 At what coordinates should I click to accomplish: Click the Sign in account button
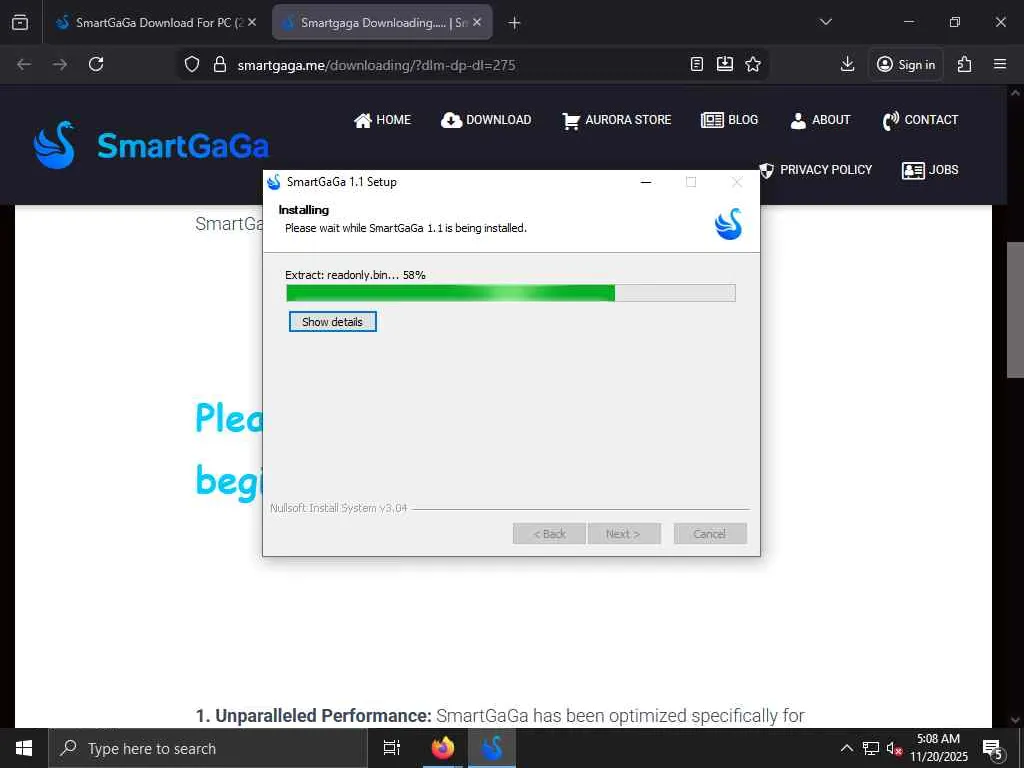pyautogui.click(x=906, y=64)
